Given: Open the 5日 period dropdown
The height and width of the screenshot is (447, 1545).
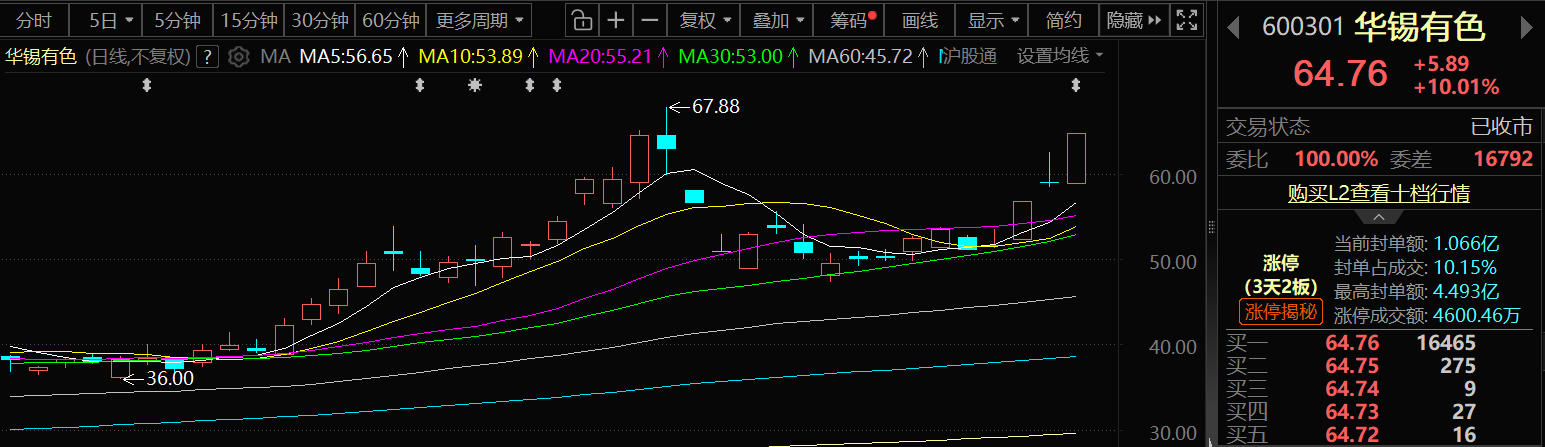Looking at the screenshot, I should coord(108,19).
